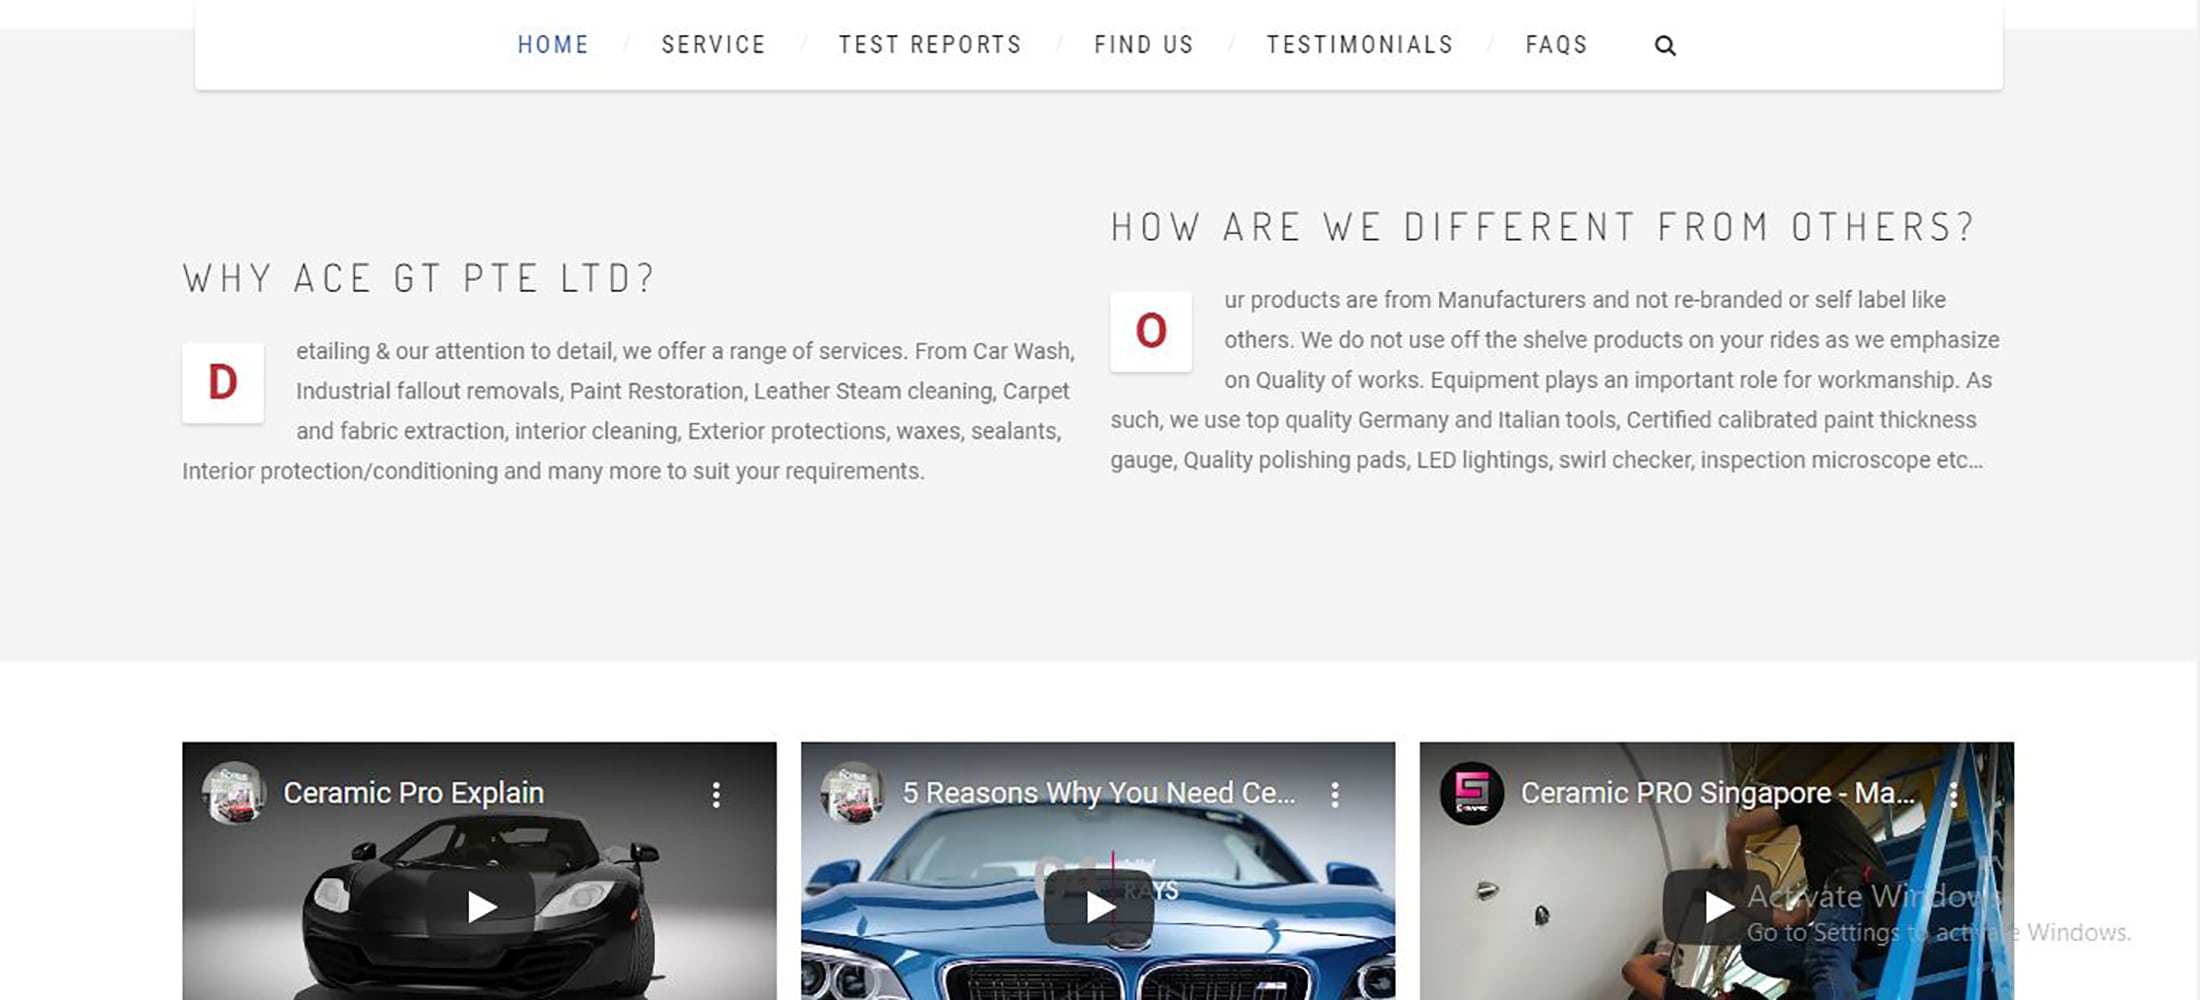Navigate to Find Us
The image size is (2200, 1000).
1144,45
